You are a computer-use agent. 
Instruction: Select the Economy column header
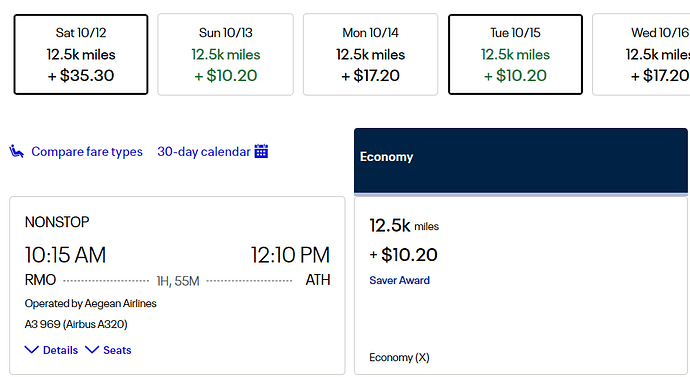[x=521, y=161]
